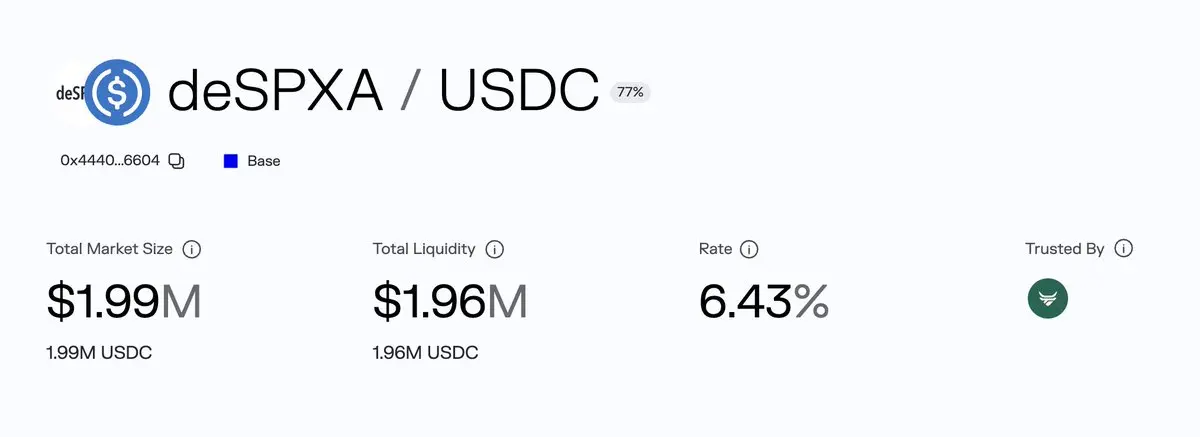
Task: Click the blue USDC token logo
Action: coord(118,93)
